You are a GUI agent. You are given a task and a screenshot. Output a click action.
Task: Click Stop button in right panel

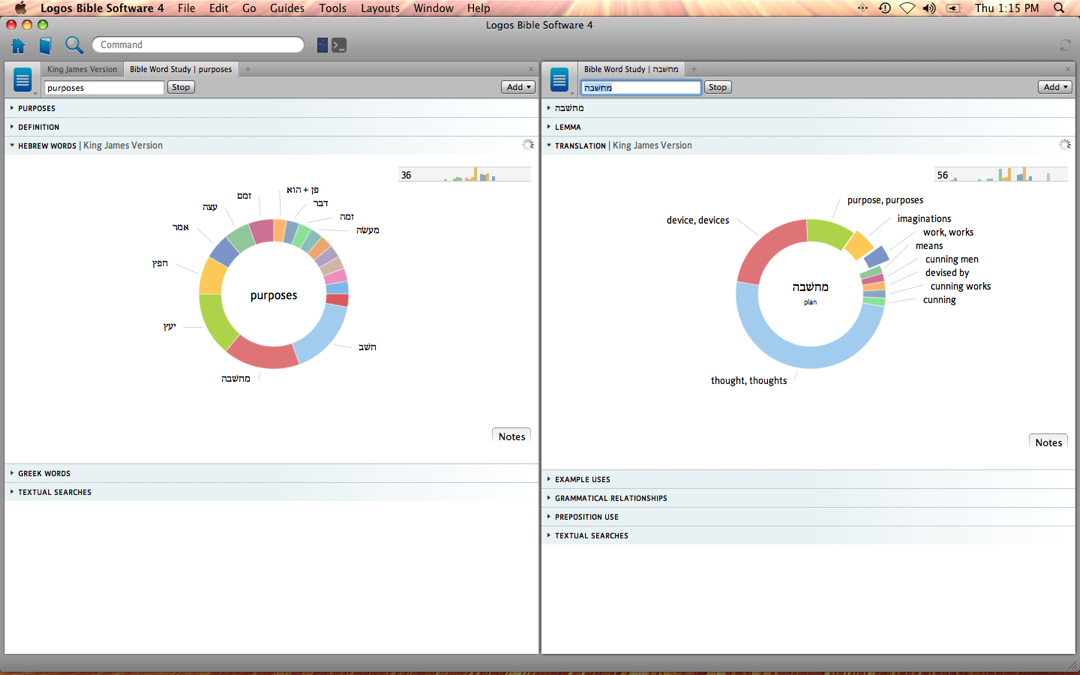(718, 87)
